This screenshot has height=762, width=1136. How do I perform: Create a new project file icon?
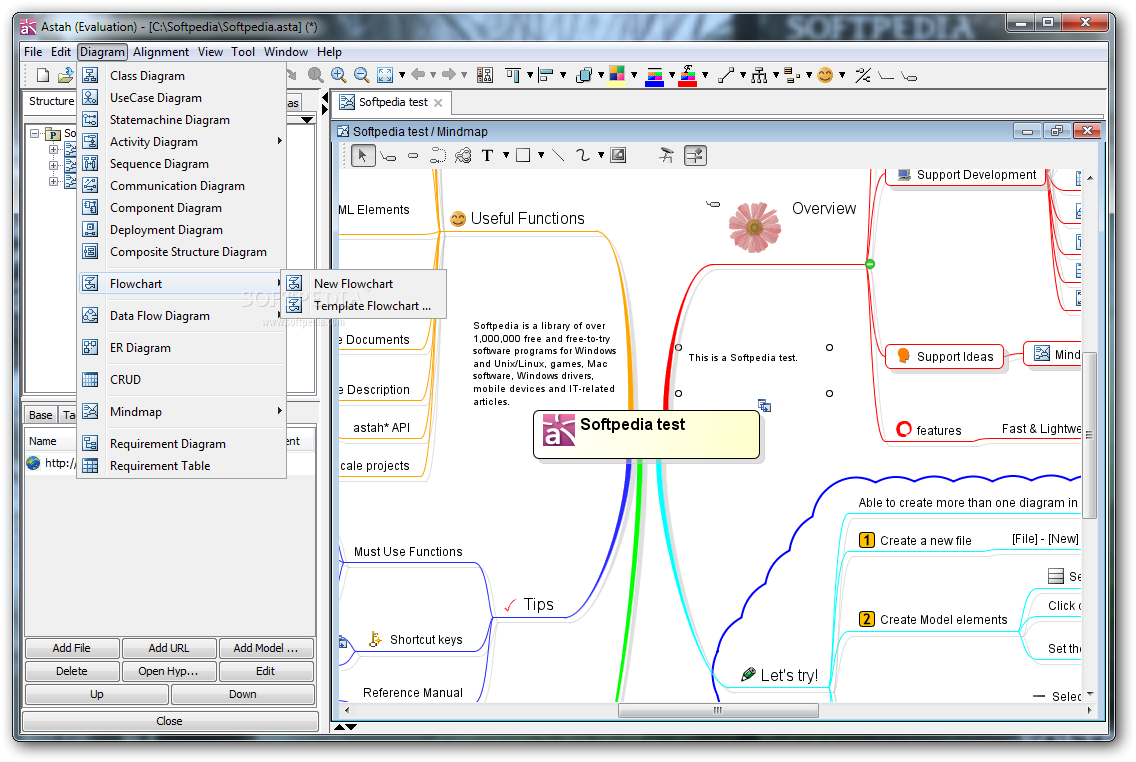coord(43,75)
